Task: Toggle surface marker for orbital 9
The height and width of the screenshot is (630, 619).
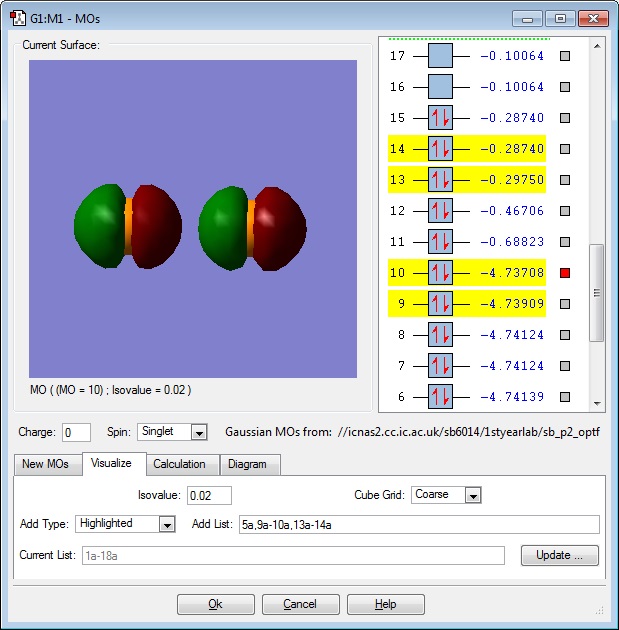Action: (x=565, y=304)
